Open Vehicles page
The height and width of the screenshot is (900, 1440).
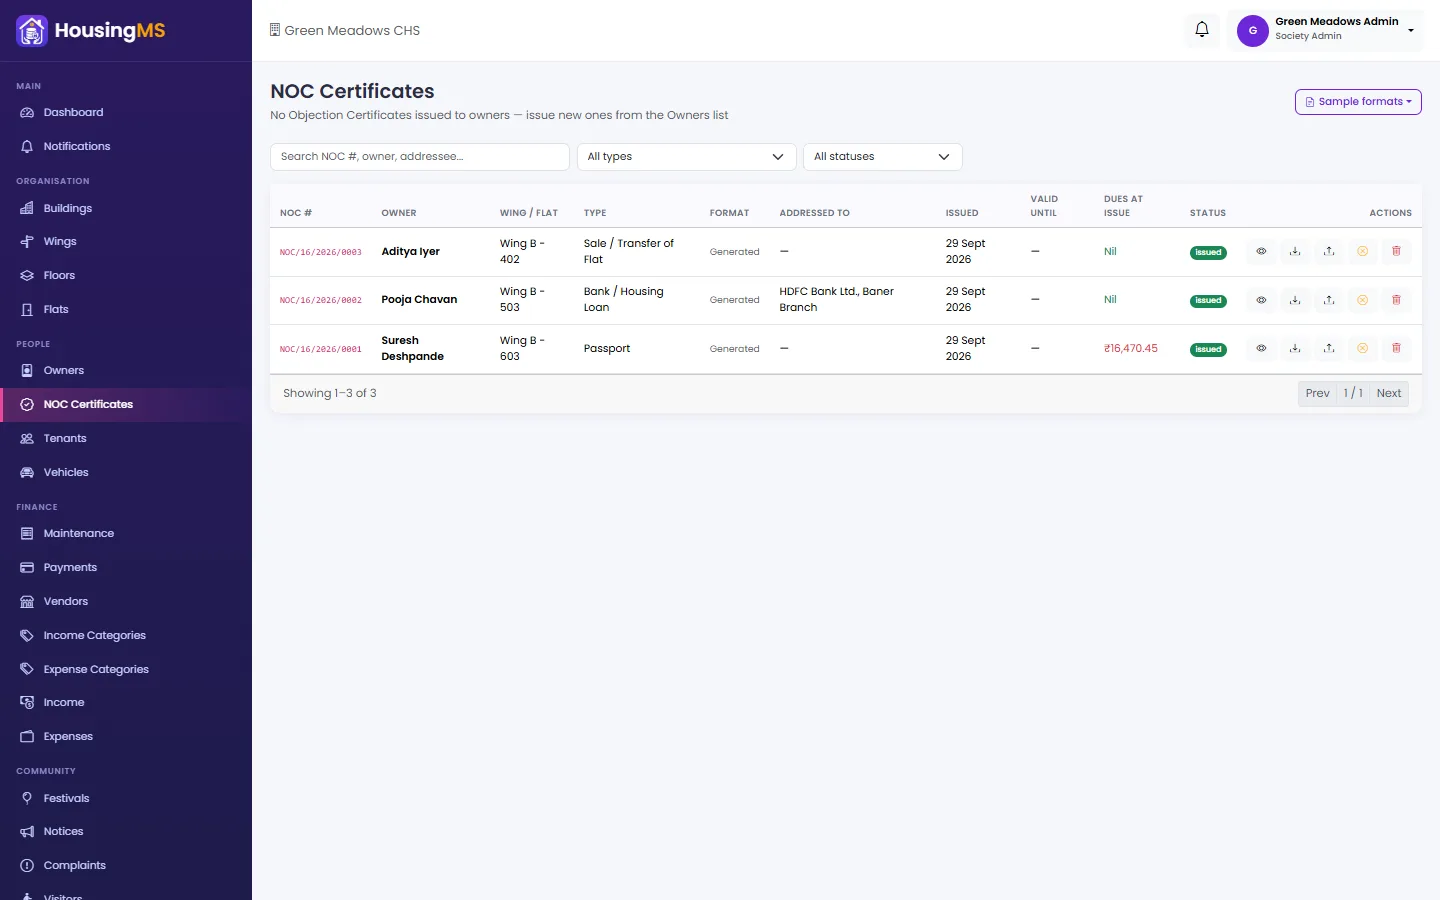(x=126, y=472)
